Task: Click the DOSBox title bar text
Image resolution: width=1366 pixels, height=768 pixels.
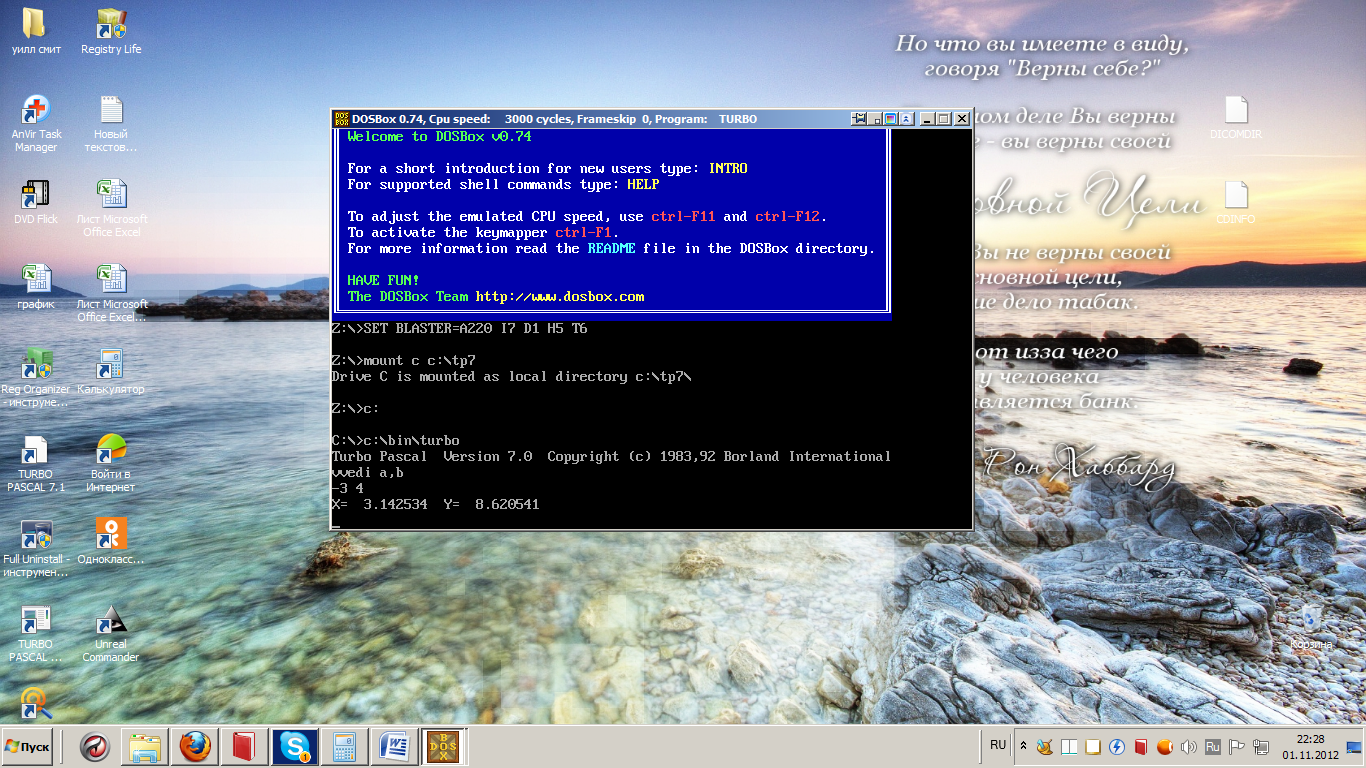Action: pos(554,119)
